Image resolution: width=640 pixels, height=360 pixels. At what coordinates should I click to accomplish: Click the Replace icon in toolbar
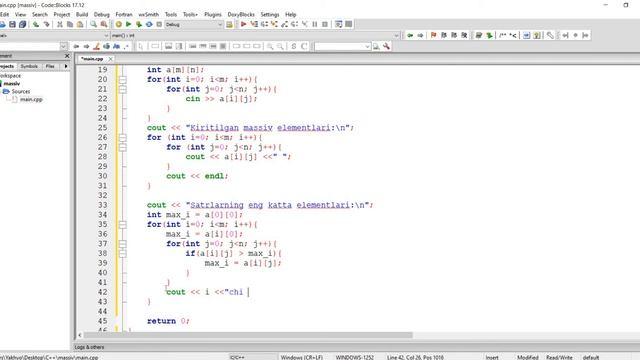tap(104, 24)
